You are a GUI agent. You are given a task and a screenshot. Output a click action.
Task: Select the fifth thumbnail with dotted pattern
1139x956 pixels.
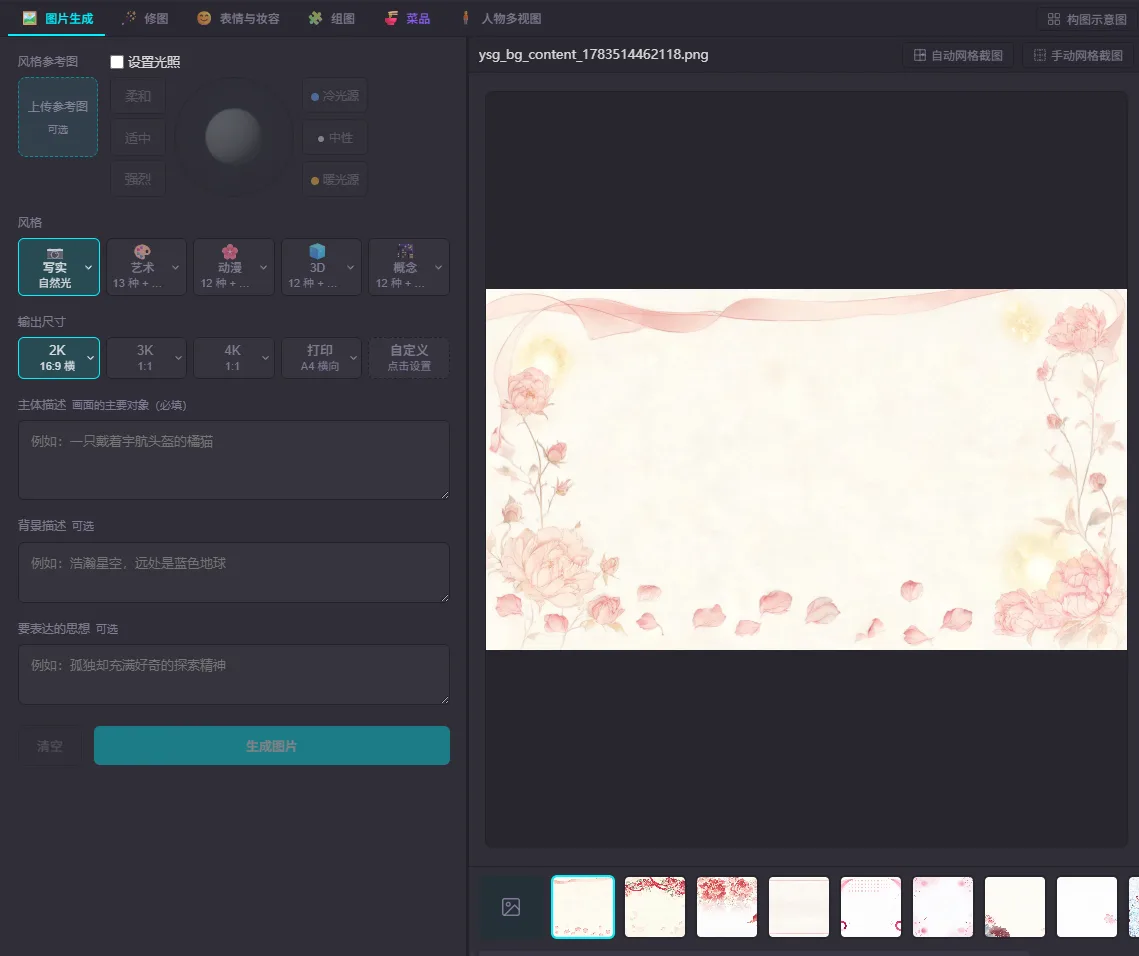[x=871, y=907]
